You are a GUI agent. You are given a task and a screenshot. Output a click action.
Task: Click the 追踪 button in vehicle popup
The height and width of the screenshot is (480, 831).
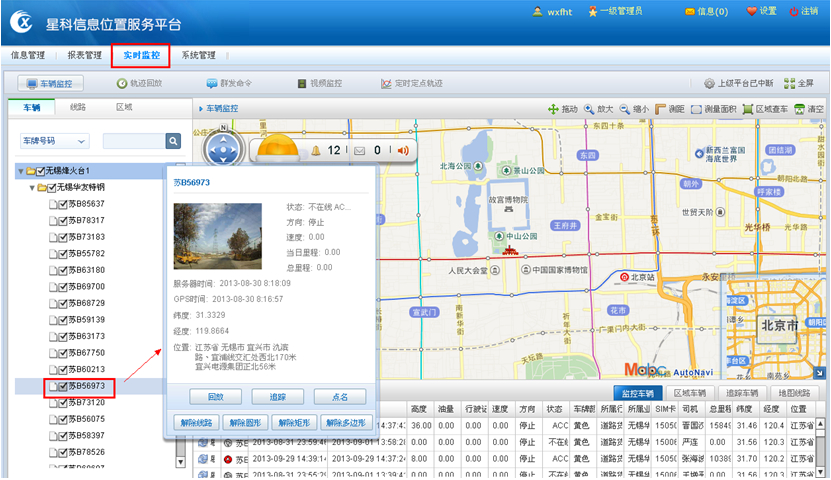click(277, 397)
